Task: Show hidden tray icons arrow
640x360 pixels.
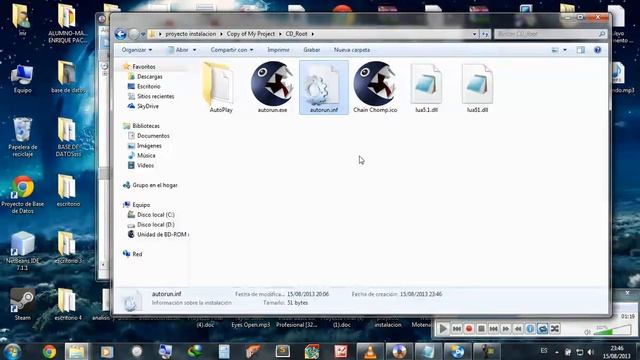Action: point(557,351)
